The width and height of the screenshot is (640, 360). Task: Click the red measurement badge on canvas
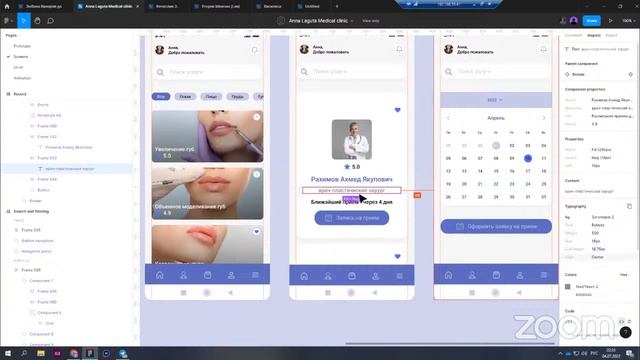417,196
